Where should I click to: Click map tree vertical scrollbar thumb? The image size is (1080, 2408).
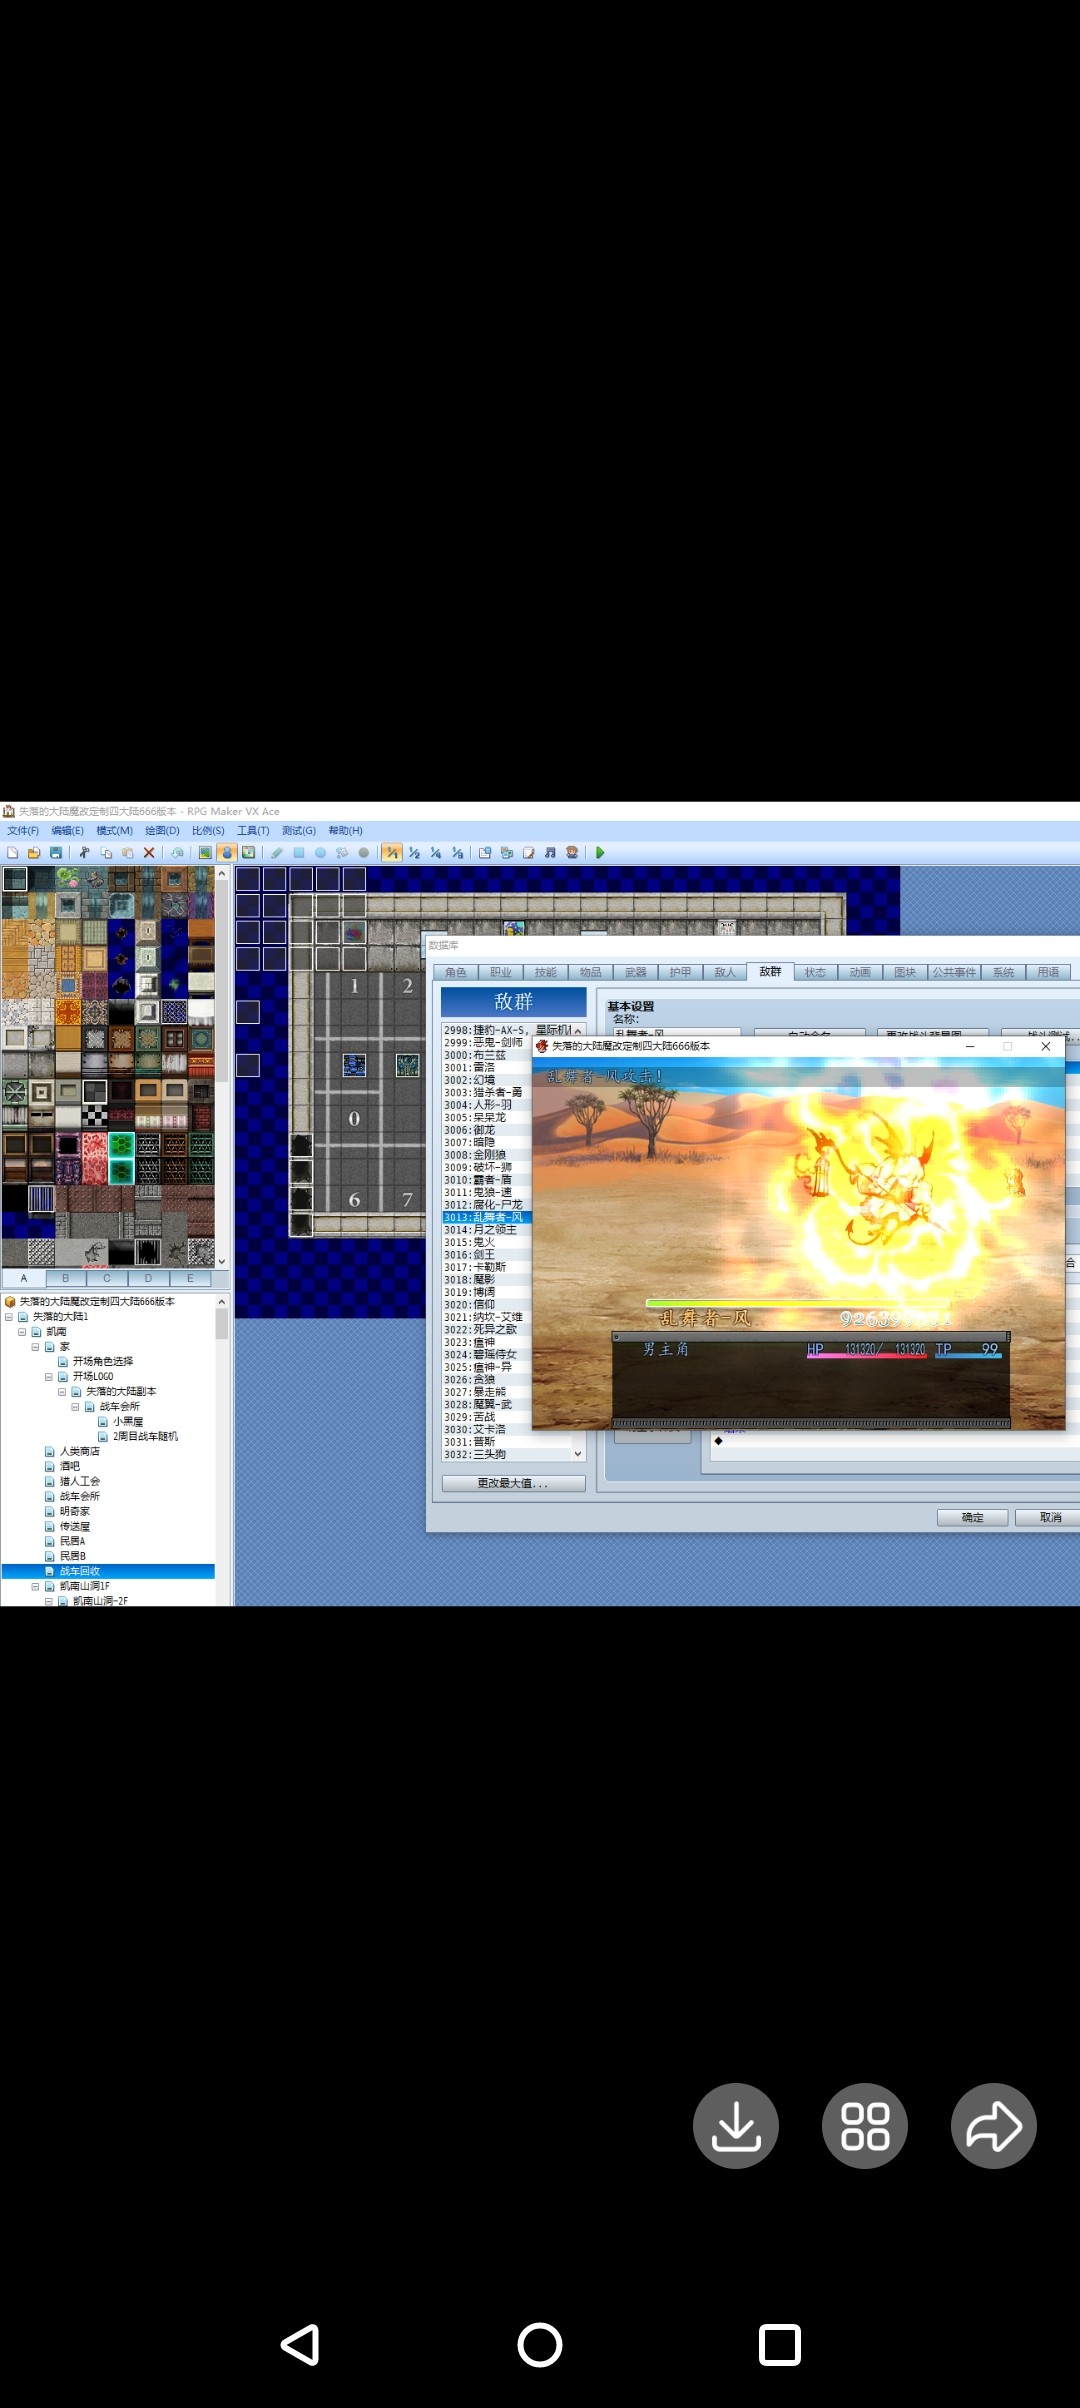point(222,1323)
